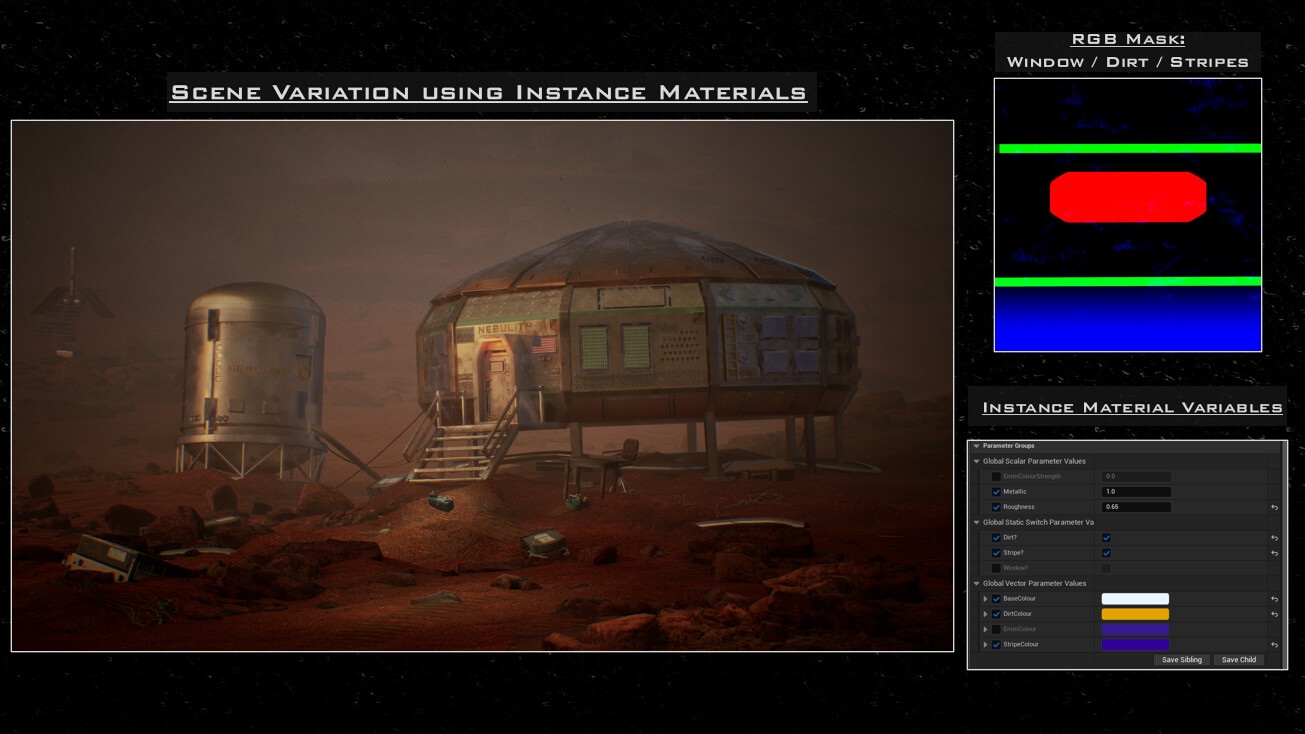This screenshot has width=1305, height=734.
Task: Click the 'Metallic' parameter label
Action: click(1015, 492)
